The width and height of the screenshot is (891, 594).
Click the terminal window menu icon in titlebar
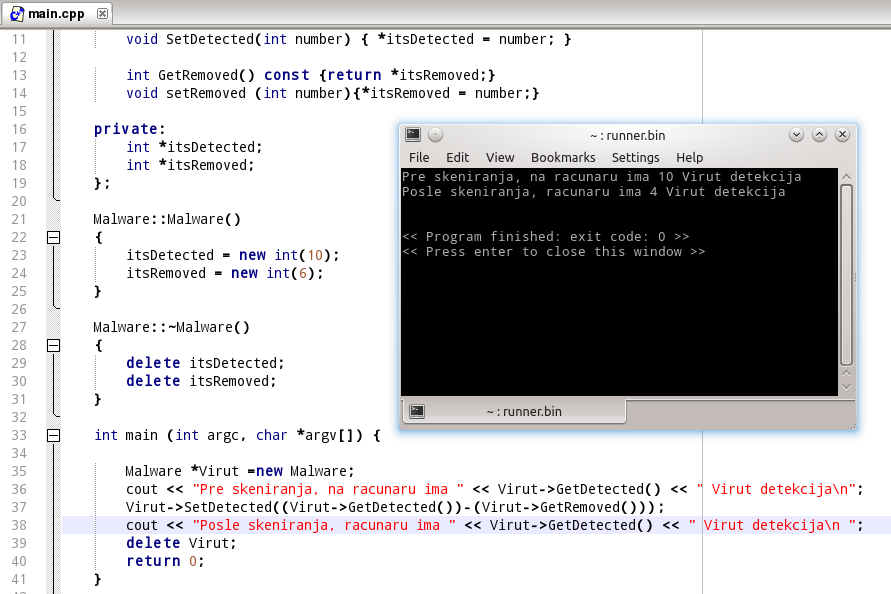pos(413,135)
